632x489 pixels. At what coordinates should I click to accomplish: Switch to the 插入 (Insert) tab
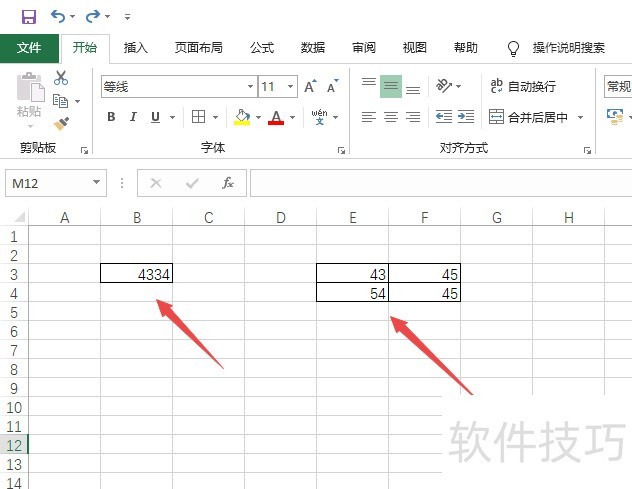136,47
